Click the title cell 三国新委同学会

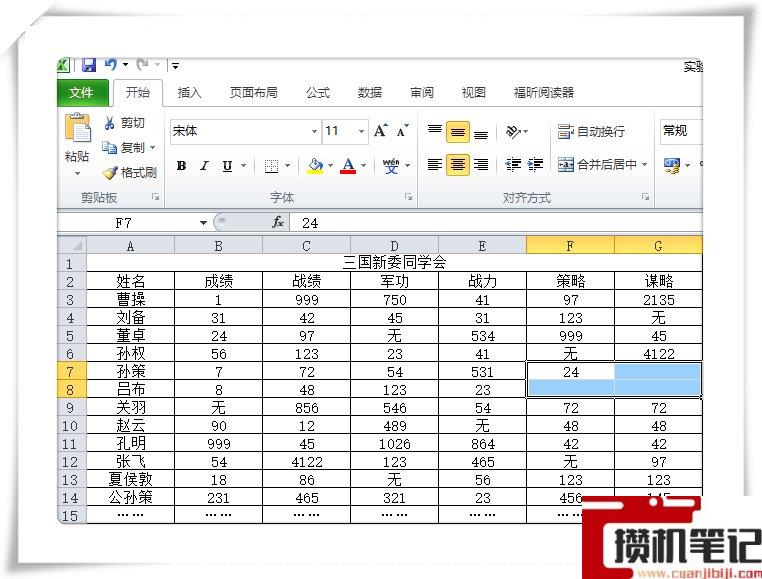394,263
